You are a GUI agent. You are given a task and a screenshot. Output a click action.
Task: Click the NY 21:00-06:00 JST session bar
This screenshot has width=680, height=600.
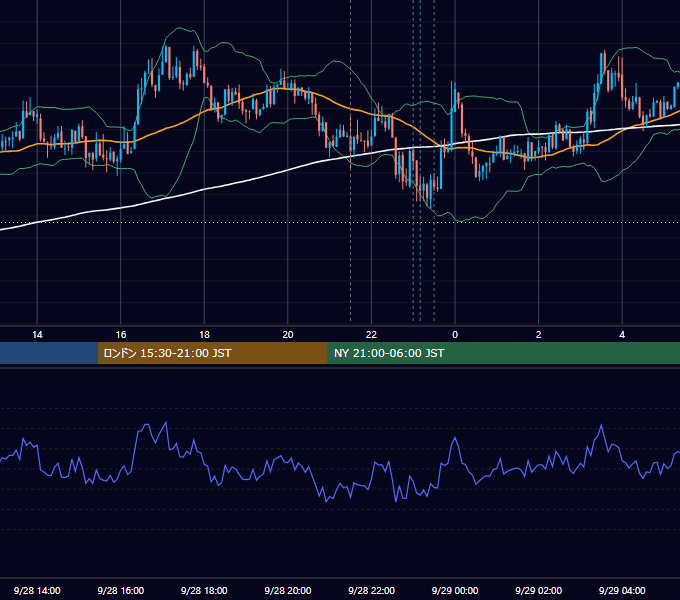[x=503, y=353]
